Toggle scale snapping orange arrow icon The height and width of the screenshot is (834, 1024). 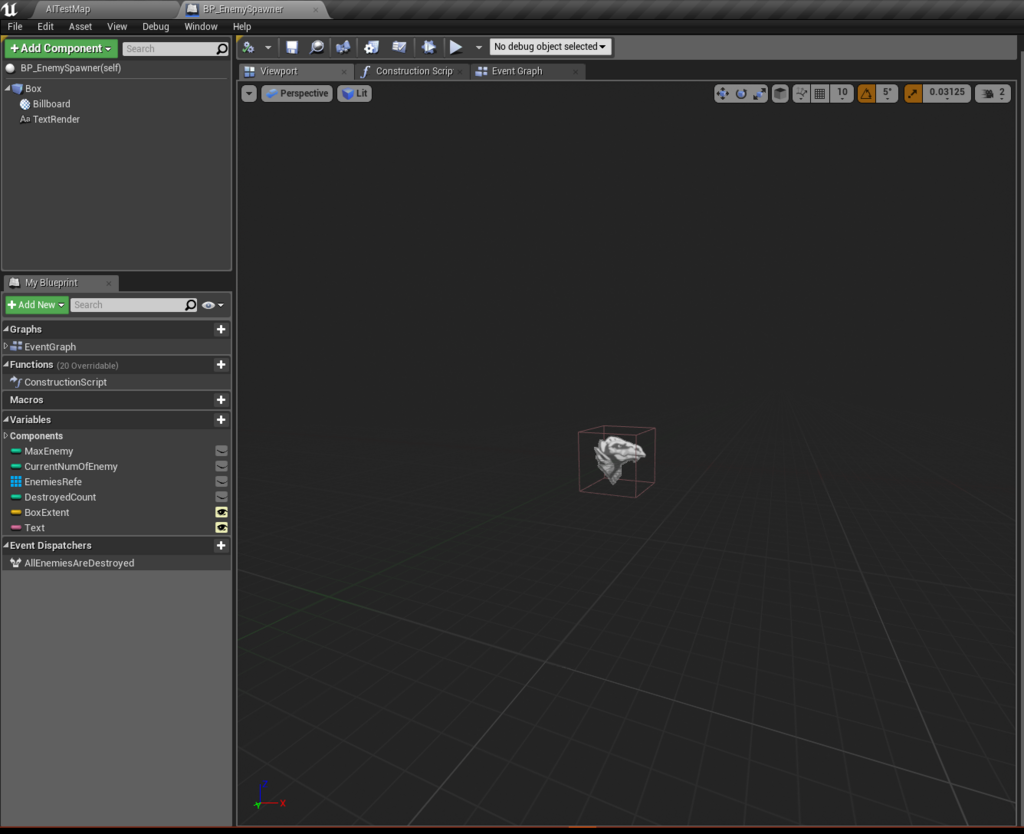(x=912, y=93)
